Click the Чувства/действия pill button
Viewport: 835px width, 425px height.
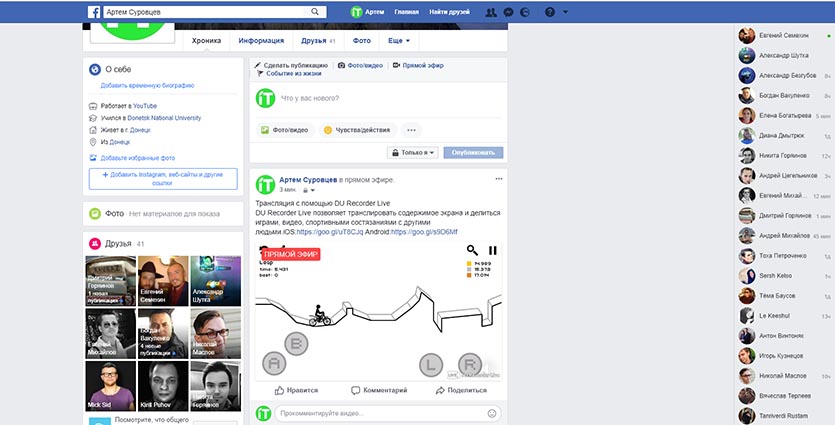[x=357, y=130]
